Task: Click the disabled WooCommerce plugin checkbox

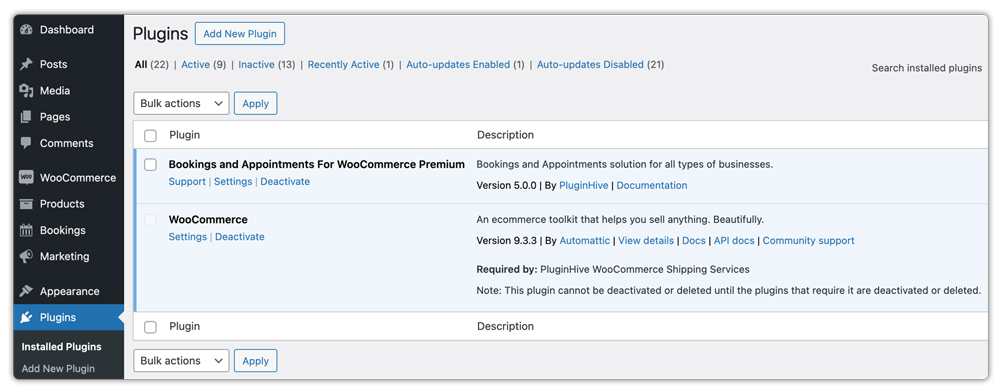Action: click(151, 220)
